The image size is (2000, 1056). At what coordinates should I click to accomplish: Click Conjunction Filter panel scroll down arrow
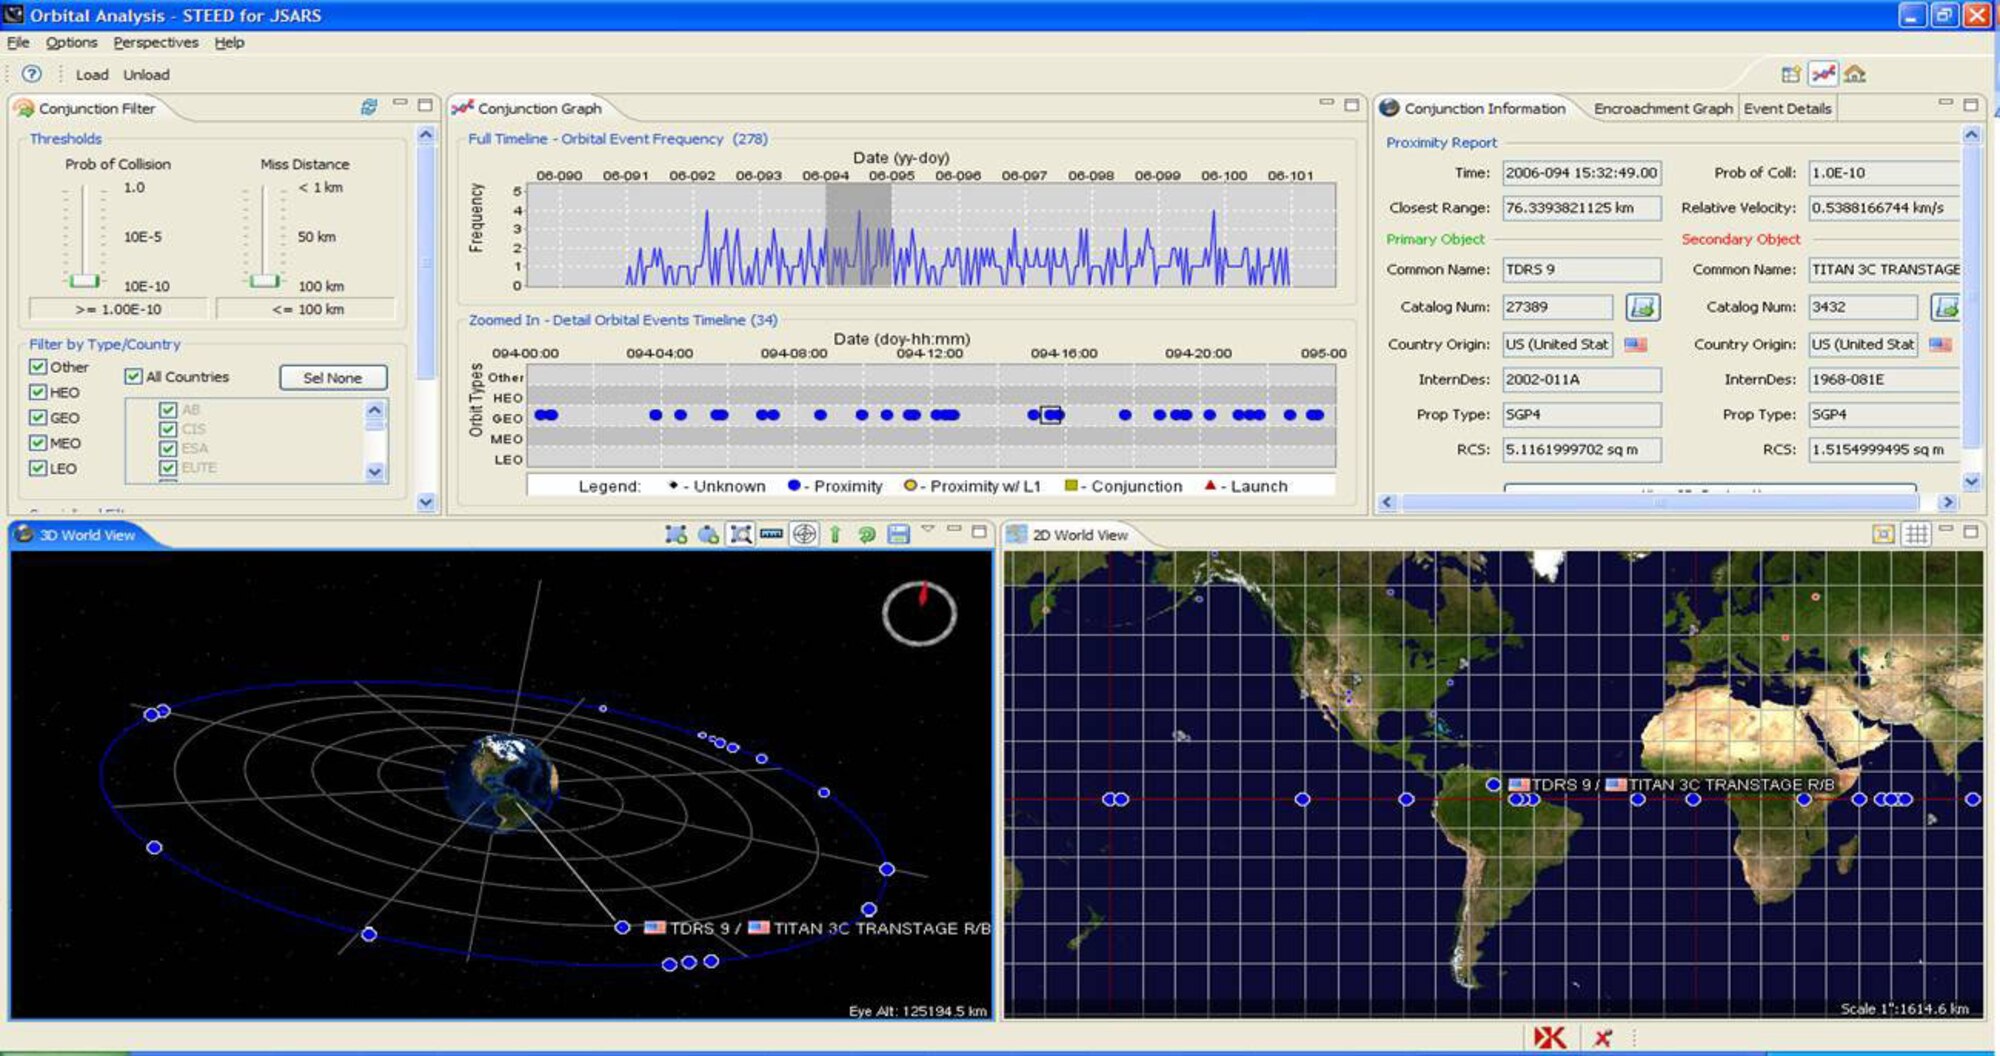pos(426,502)
